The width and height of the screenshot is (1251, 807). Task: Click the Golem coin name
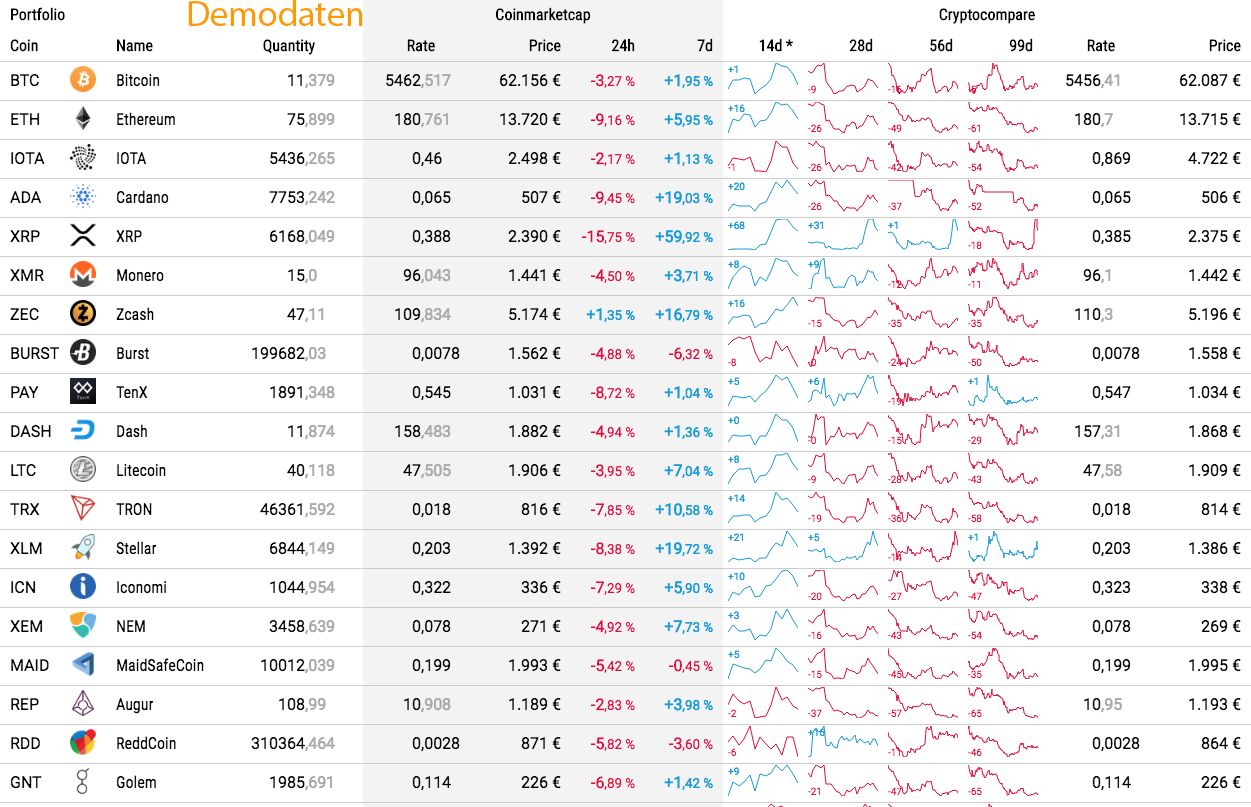coord(136,782)
